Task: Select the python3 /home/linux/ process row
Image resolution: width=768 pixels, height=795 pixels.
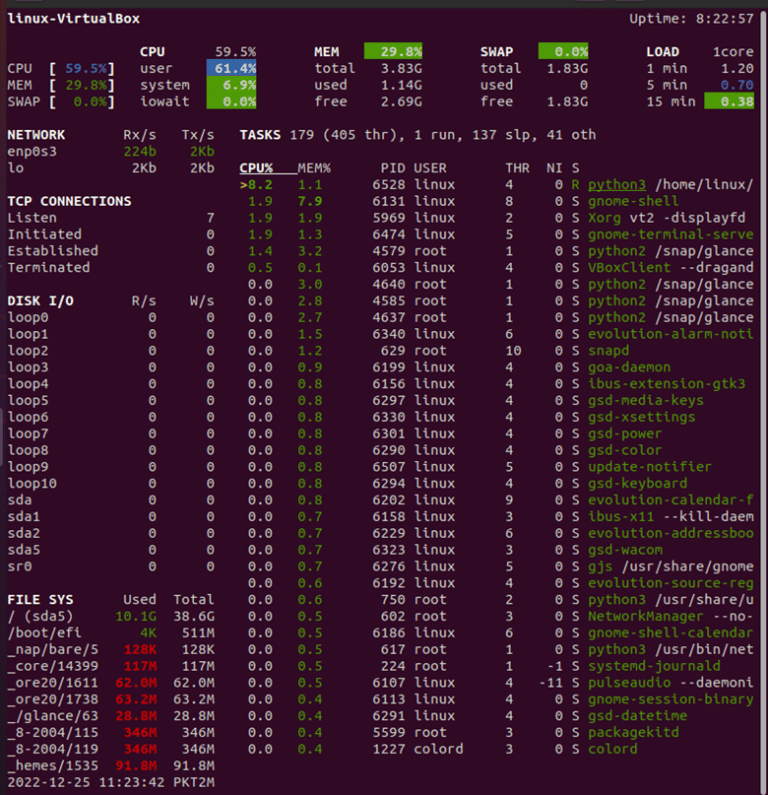Action: [x=496, y=185]
